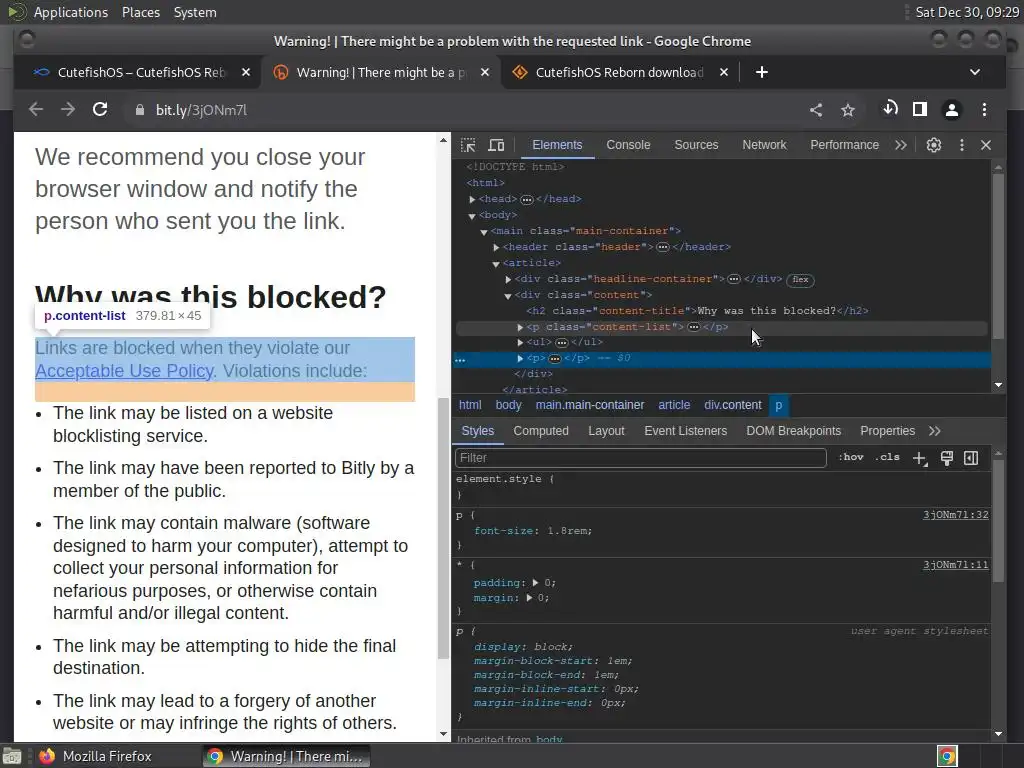Screen dimensions: 1024x768
Task: Collapse the body node in the DOM tree
Action: (x=472, y=216)
